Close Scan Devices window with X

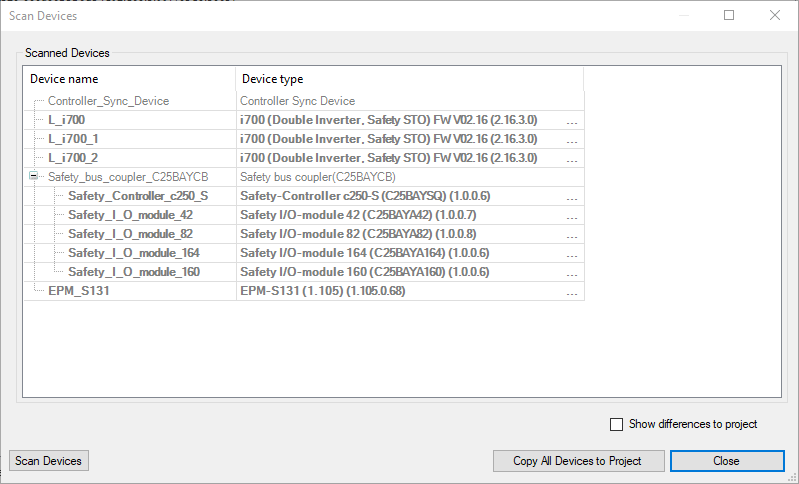click(775, 15)
